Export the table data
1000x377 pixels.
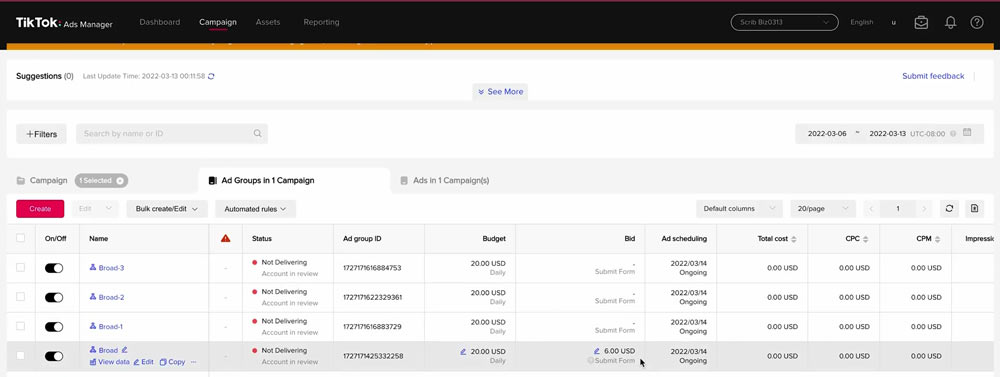coord(974,209)
